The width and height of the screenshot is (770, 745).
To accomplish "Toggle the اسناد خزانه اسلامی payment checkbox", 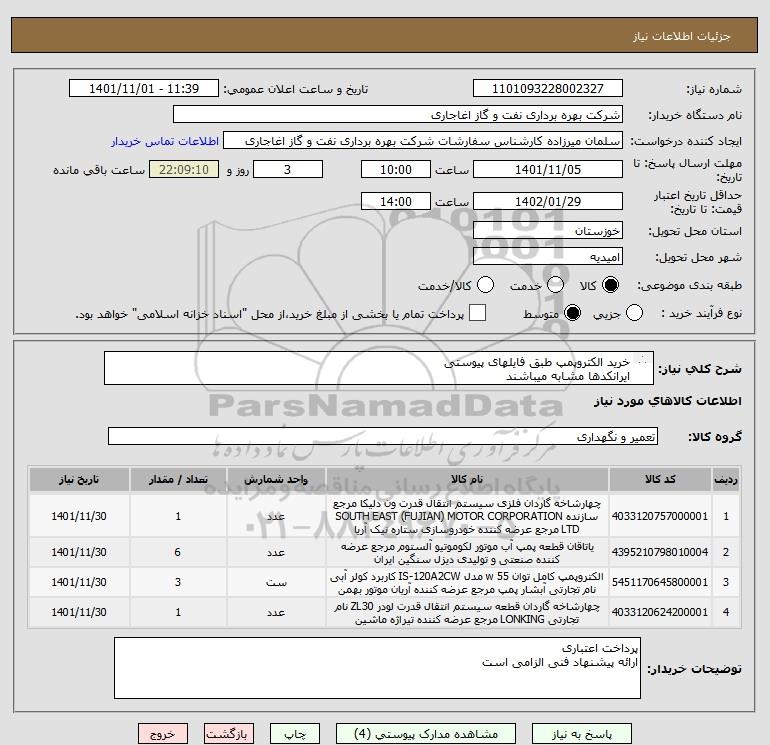I will coord(477,313).
